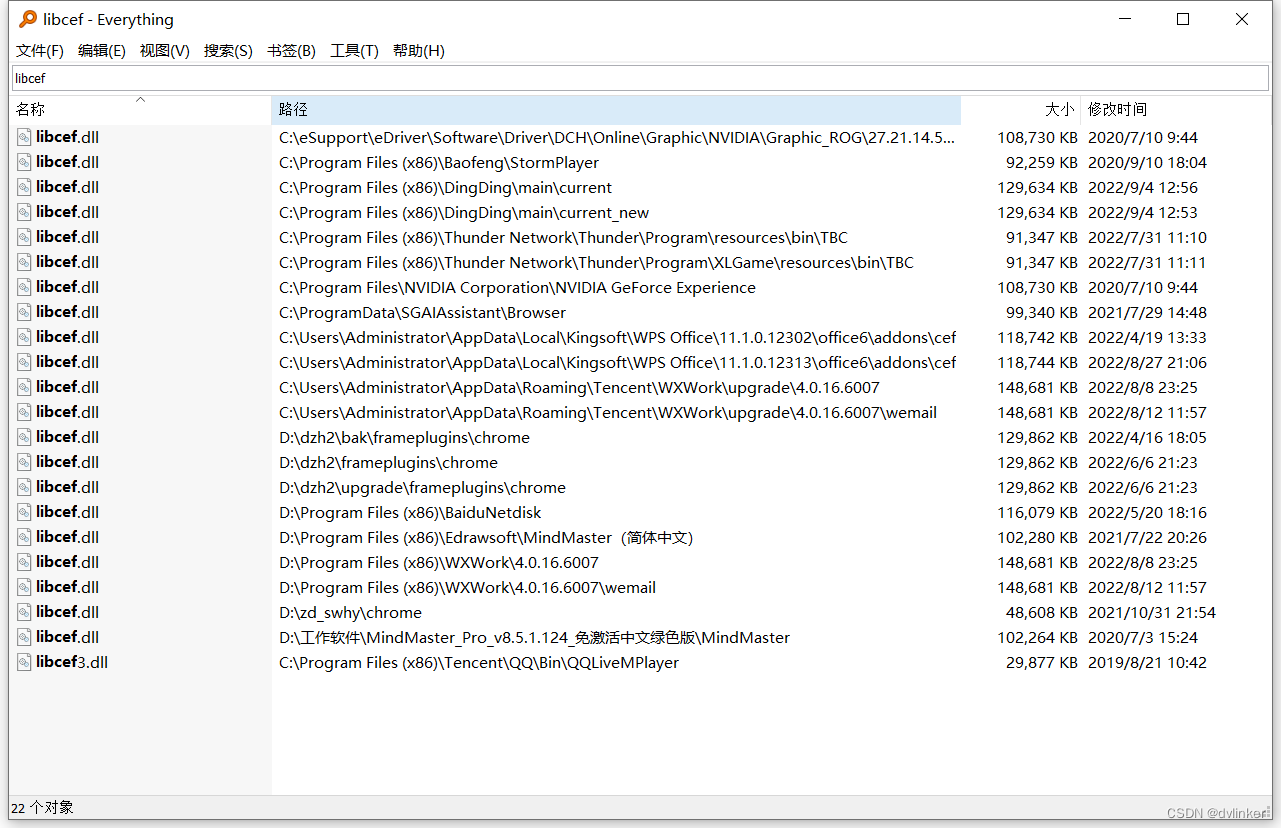Open the 文件(F) menu

point(40,51)
